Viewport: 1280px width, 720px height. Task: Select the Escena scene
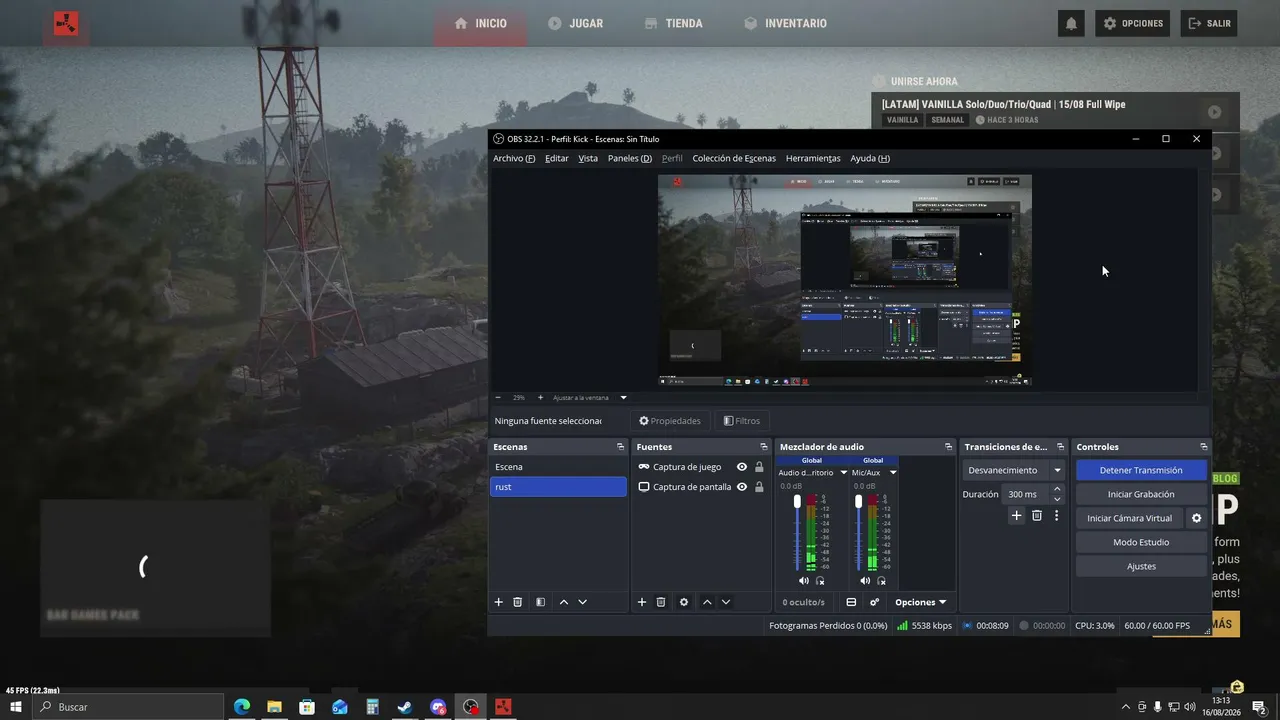coord(558,467)
